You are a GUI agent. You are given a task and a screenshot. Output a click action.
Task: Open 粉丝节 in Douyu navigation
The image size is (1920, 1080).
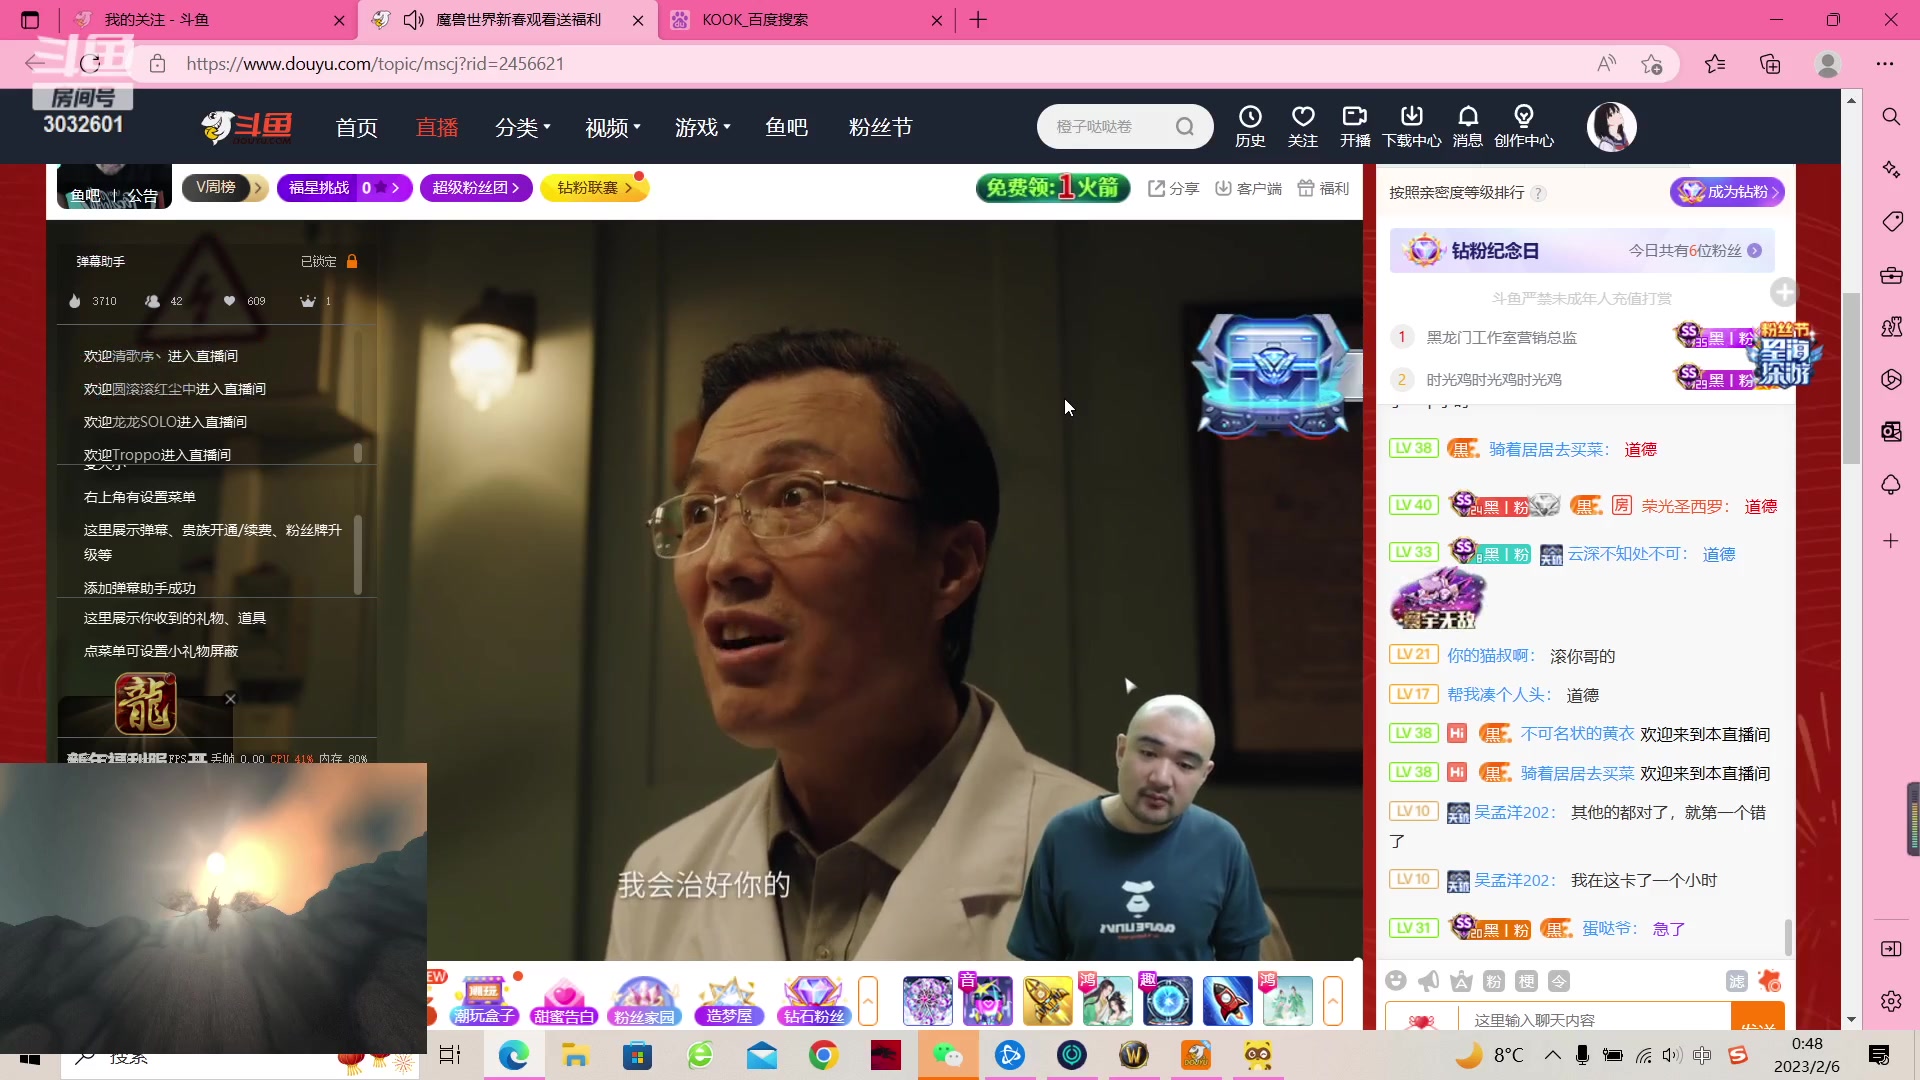881,128
